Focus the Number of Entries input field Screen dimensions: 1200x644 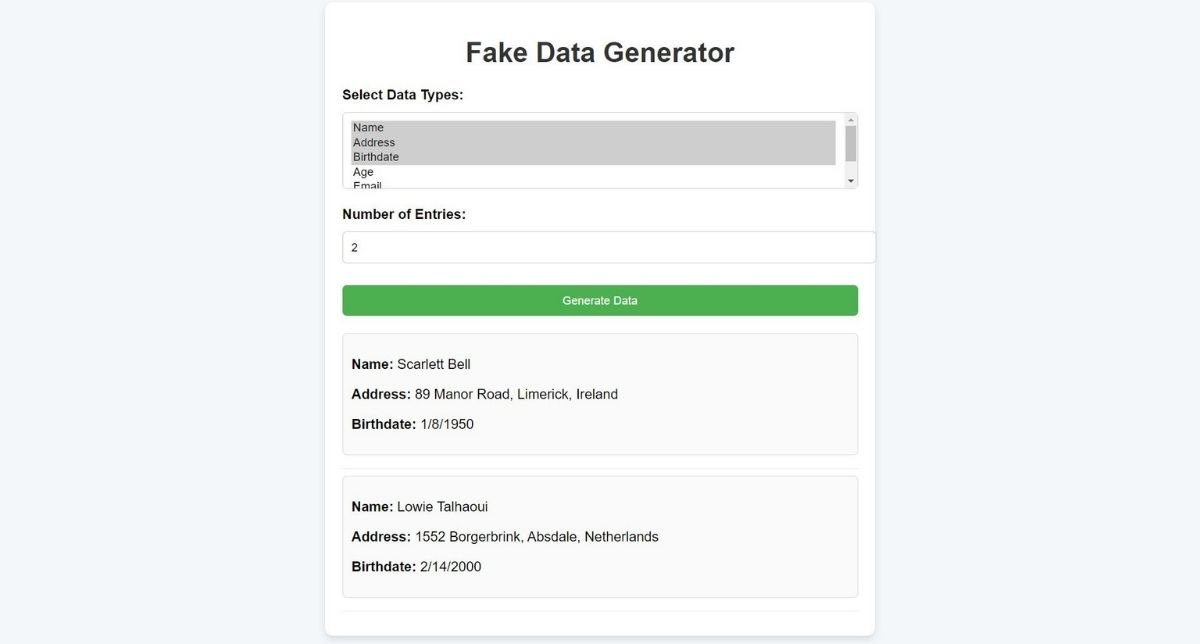point(608,247)
